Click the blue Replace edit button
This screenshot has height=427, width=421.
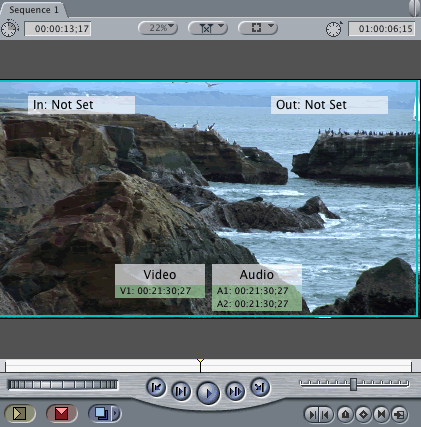pyautogui.click(x=100, y=414)
